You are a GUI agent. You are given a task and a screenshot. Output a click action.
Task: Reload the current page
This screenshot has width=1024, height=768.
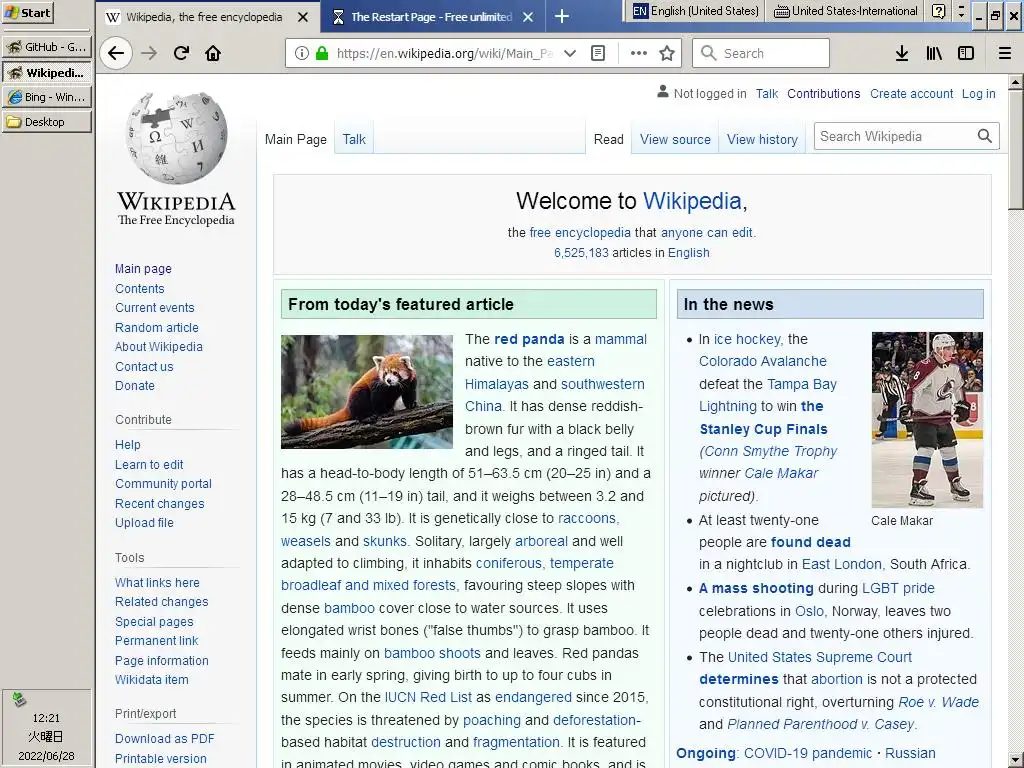click(x=182, y=53)
